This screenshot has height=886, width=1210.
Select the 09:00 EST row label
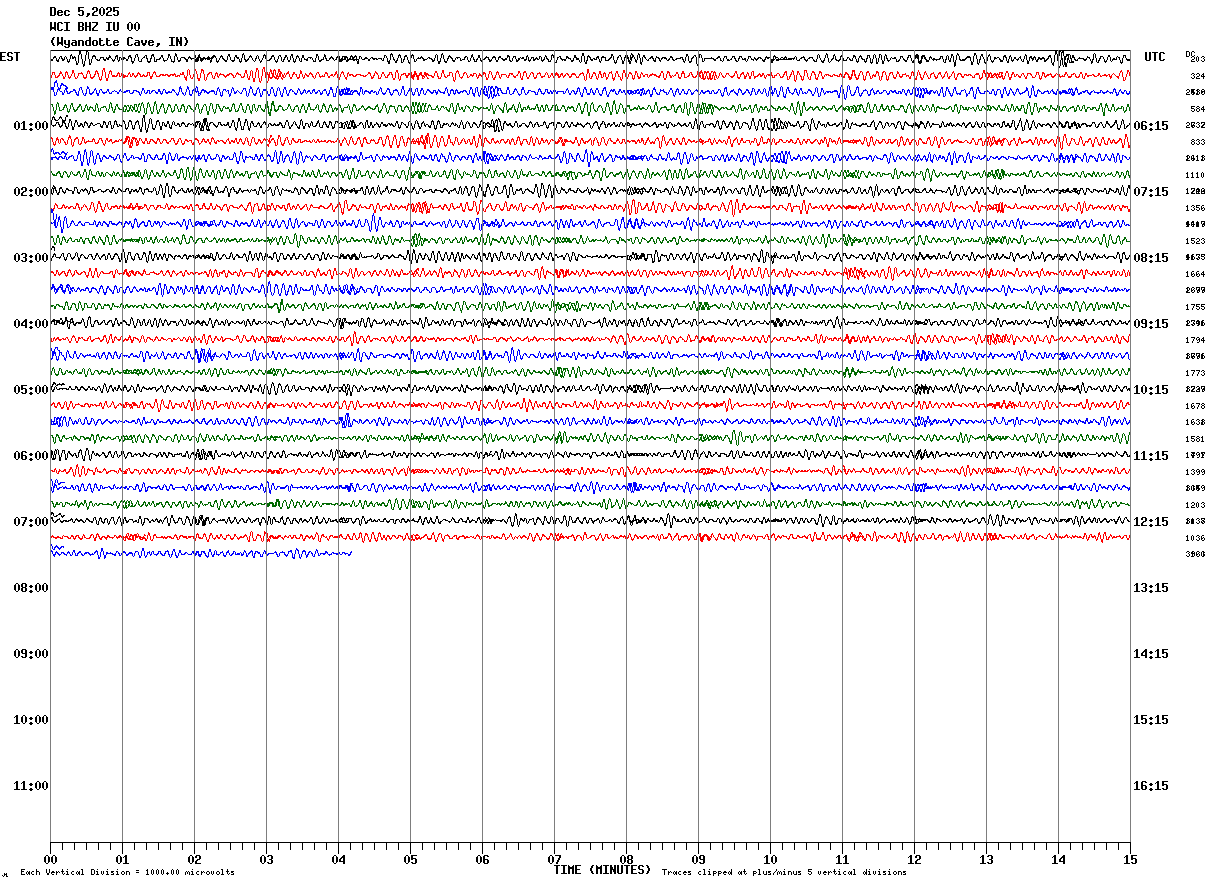pyautogui.click(x=31, y=654)
